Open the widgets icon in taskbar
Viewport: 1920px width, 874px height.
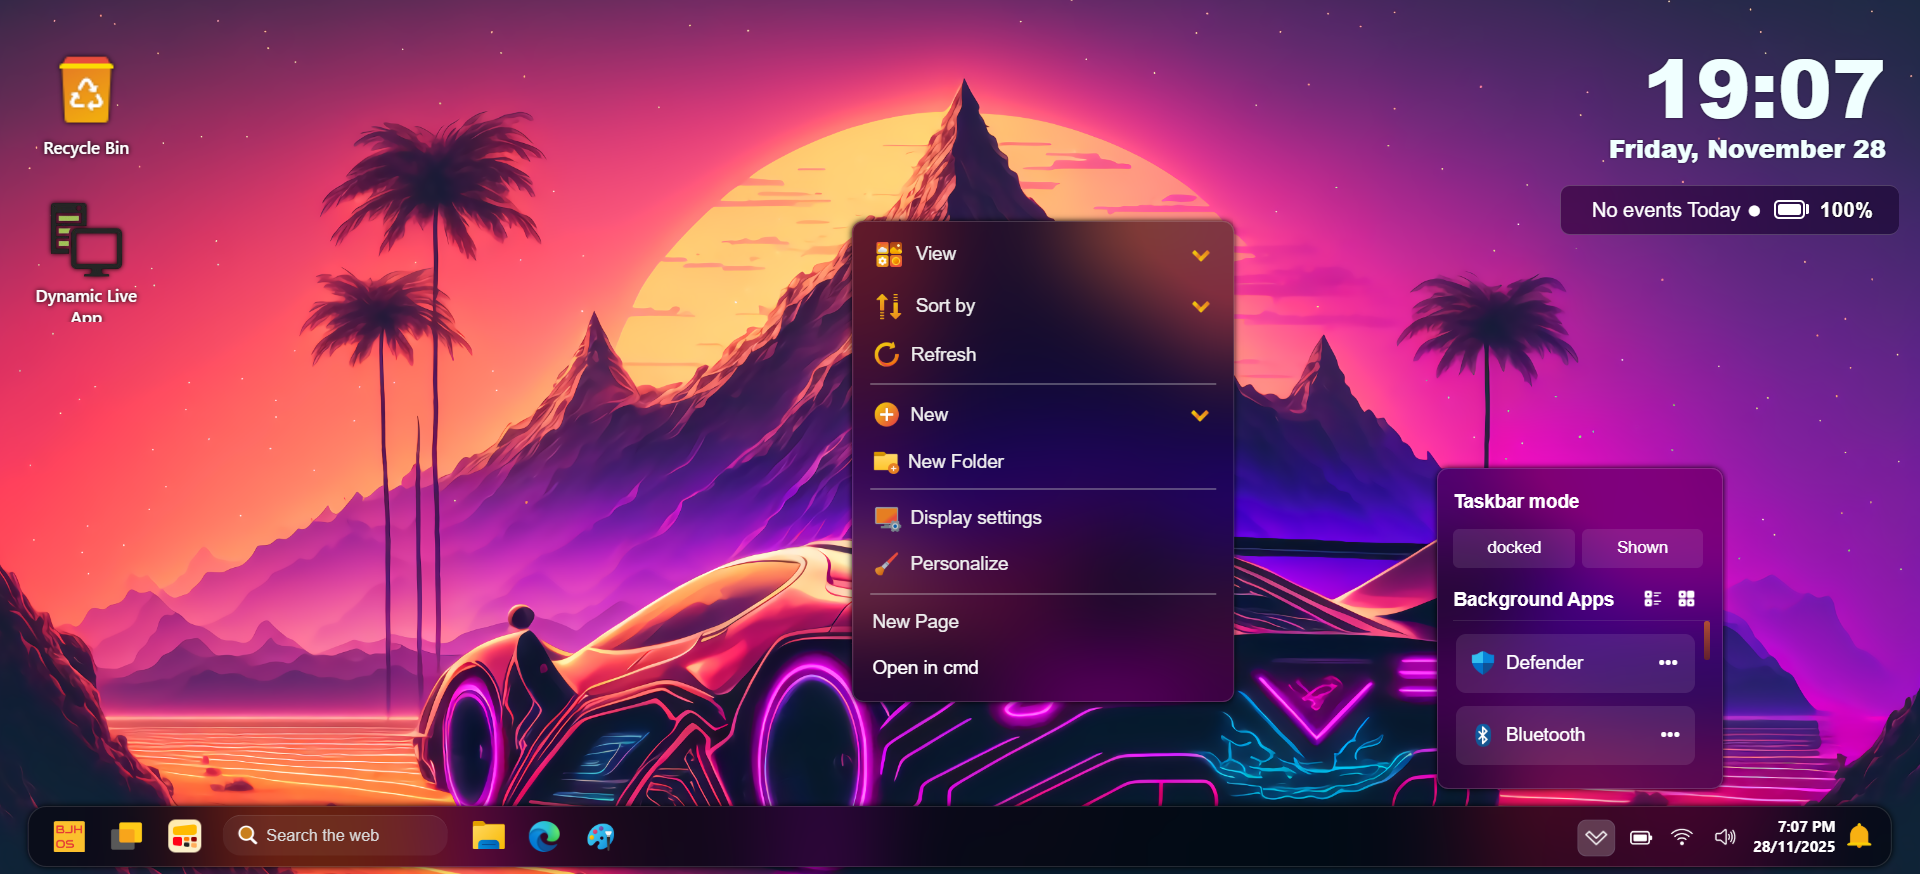click(184, 836)
